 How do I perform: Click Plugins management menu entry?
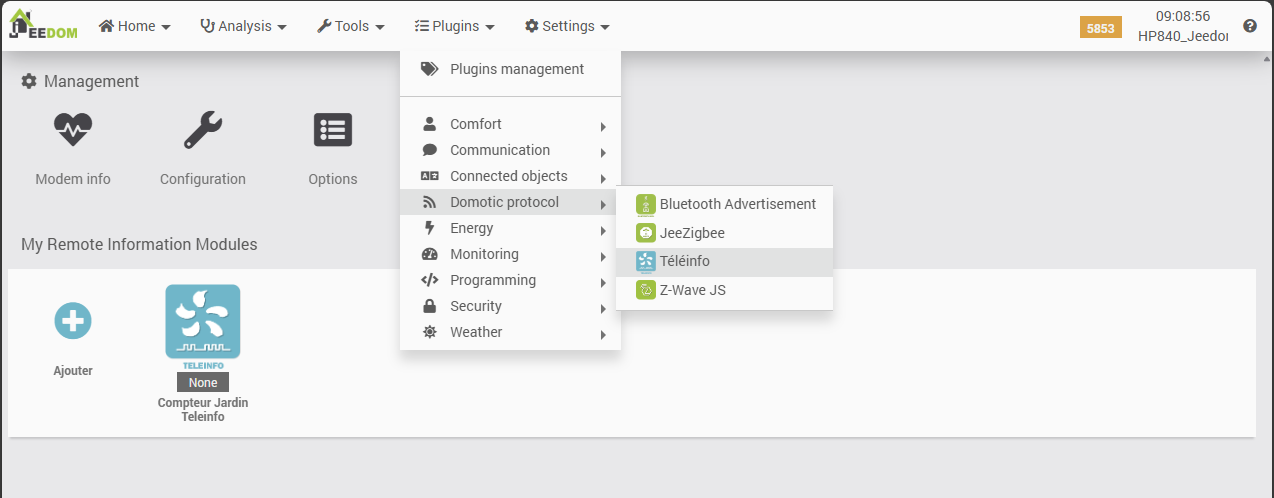(516, 69)
